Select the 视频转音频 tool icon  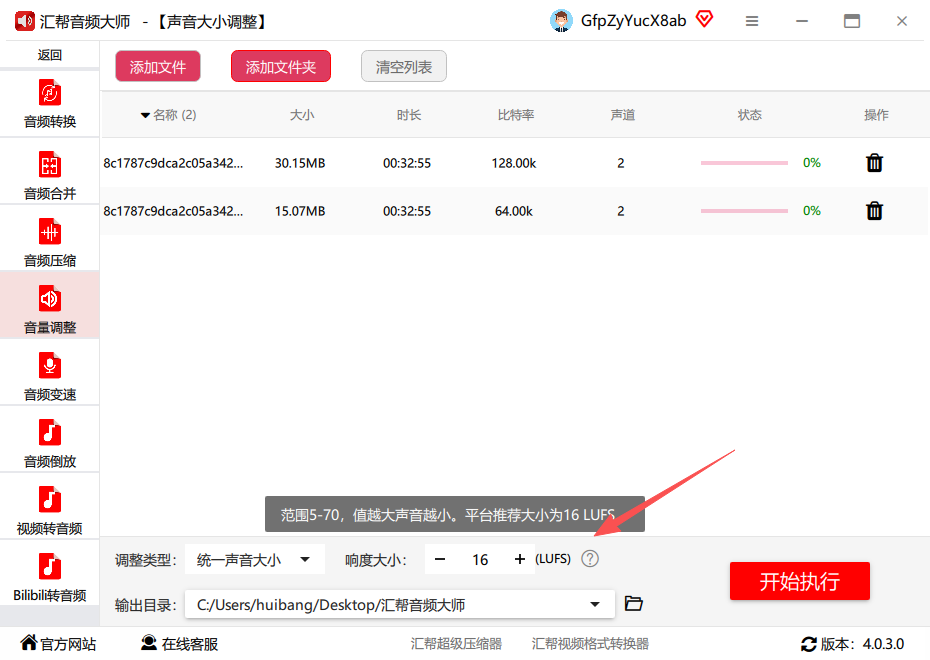(50, 499)
